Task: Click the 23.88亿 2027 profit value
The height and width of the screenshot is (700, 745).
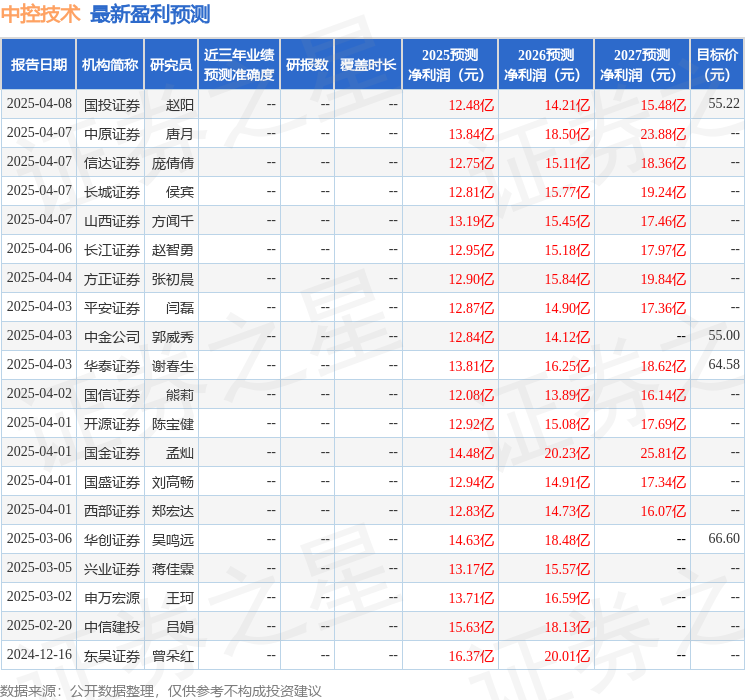Action: [x=663, y=134]
